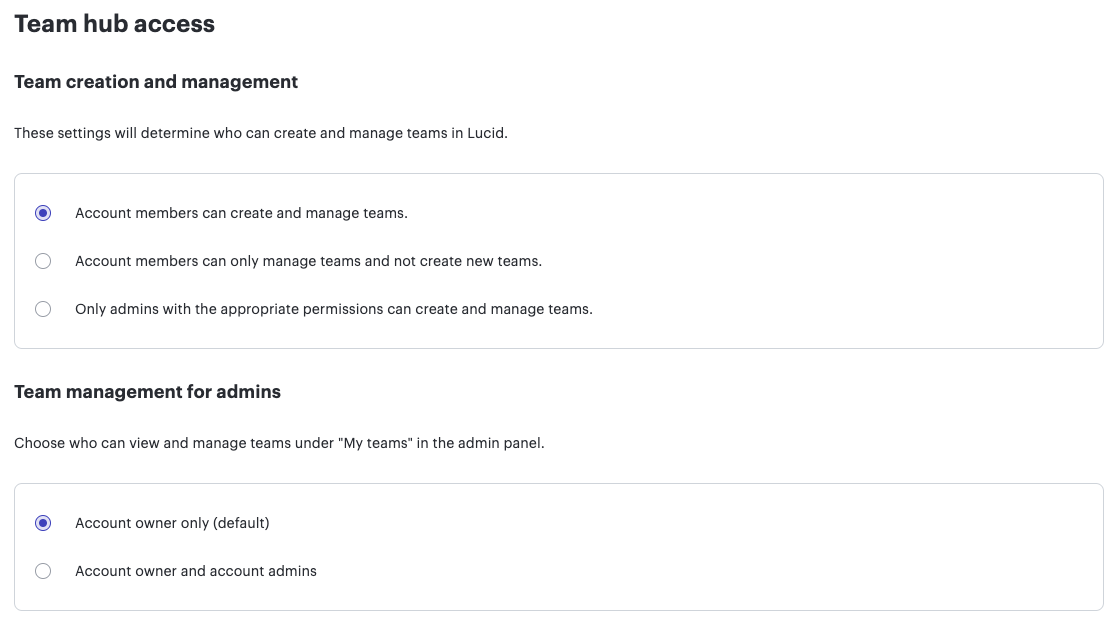Keep 'Account owner only (default)' selected
Viewport: 1118px width, 640px height.
pos(43,523)
